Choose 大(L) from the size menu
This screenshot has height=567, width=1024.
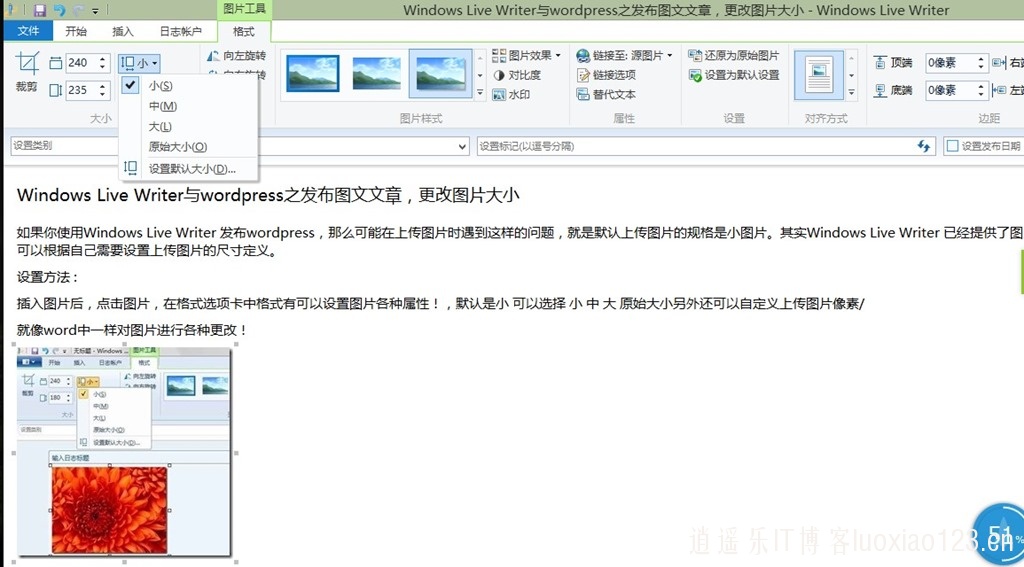pyautogui.click(x=189, y=126)
